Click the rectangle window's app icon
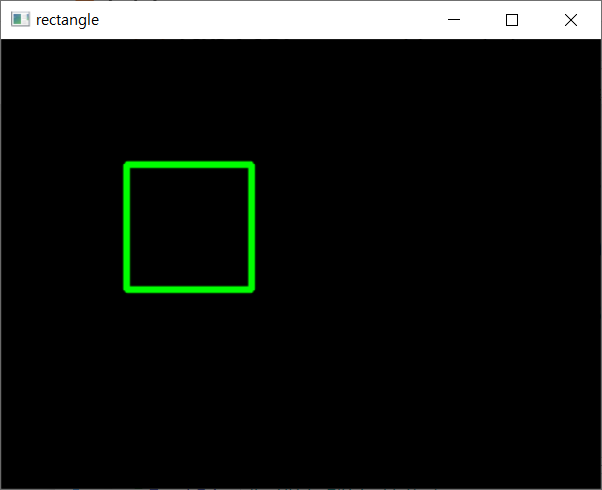This screenshot has height=490, width=602. pos(20,19)
